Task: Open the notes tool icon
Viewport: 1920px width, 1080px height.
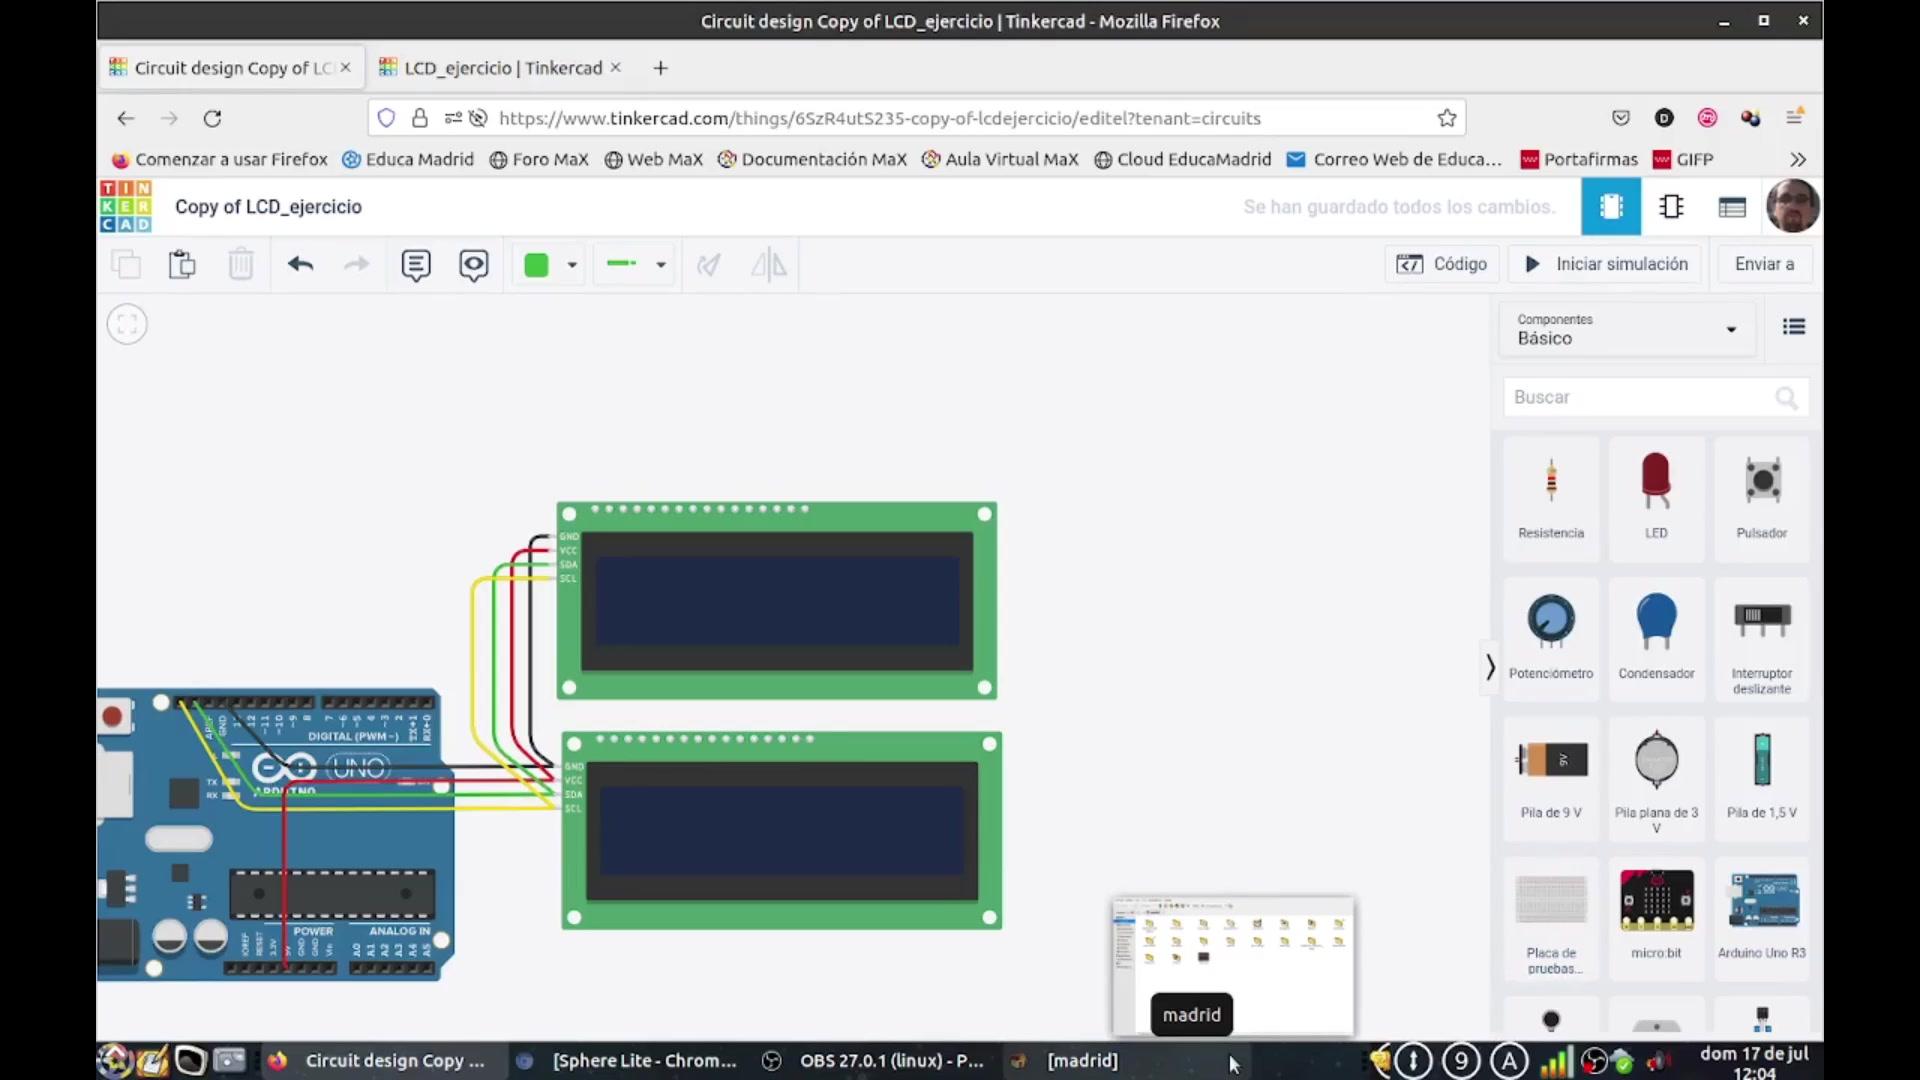Action: (x=415, y=265)
